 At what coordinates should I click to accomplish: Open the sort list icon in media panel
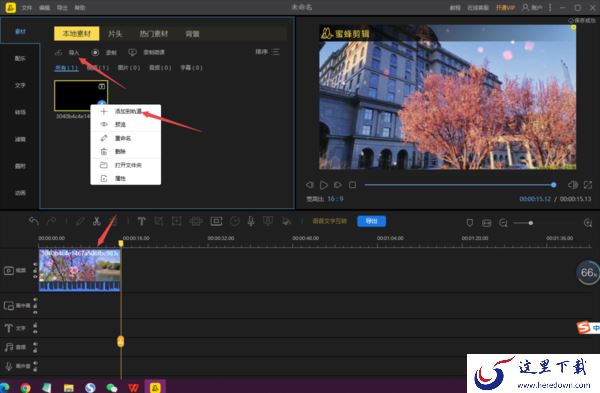click(x=276, y=52)
